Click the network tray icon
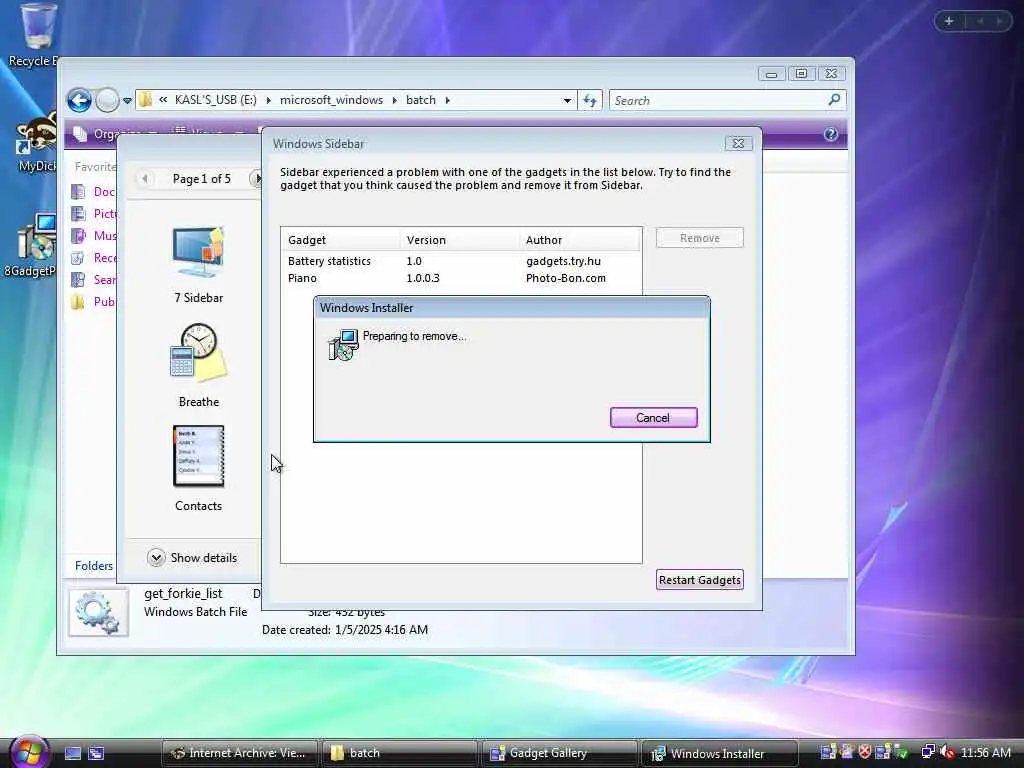1024x768 pixels. (x=928, y=752)
